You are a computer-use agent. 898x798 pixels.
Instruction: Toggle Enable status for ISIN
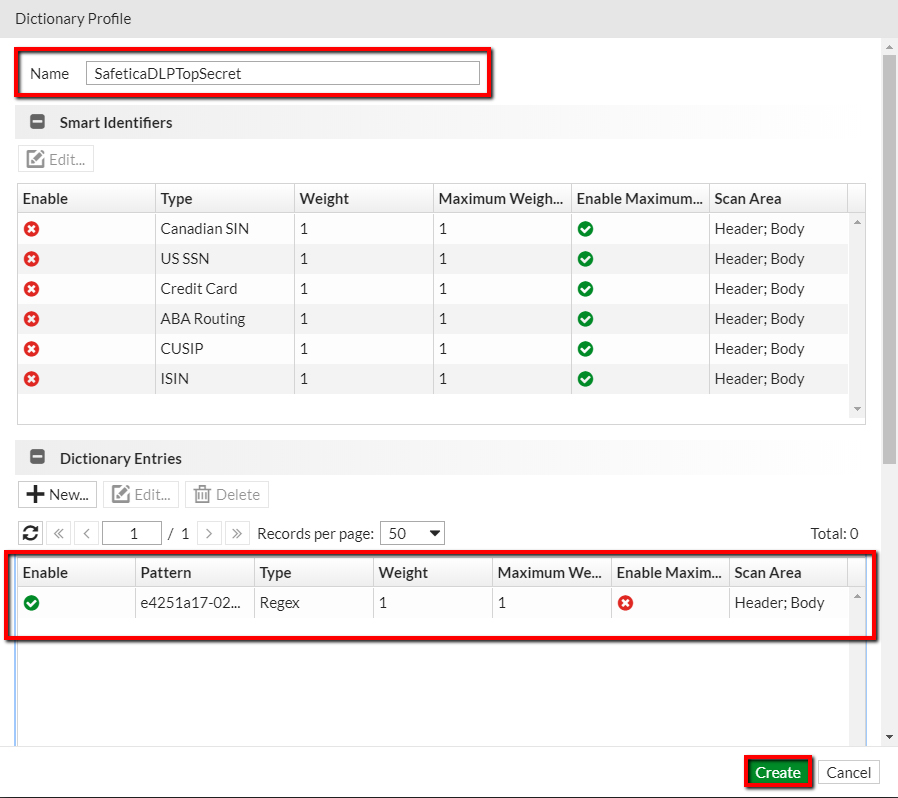tap(31, 379)
